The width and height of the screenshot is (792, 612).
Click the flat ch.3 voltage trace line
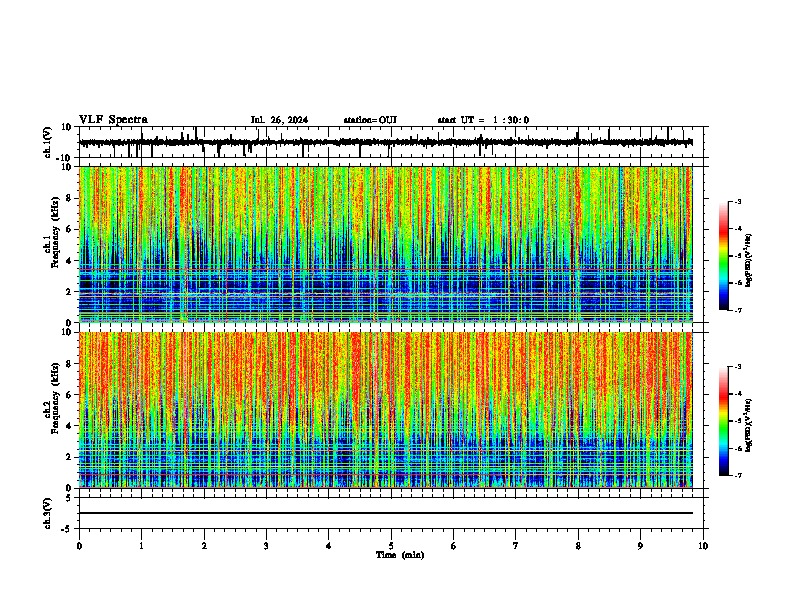point(386,513)
